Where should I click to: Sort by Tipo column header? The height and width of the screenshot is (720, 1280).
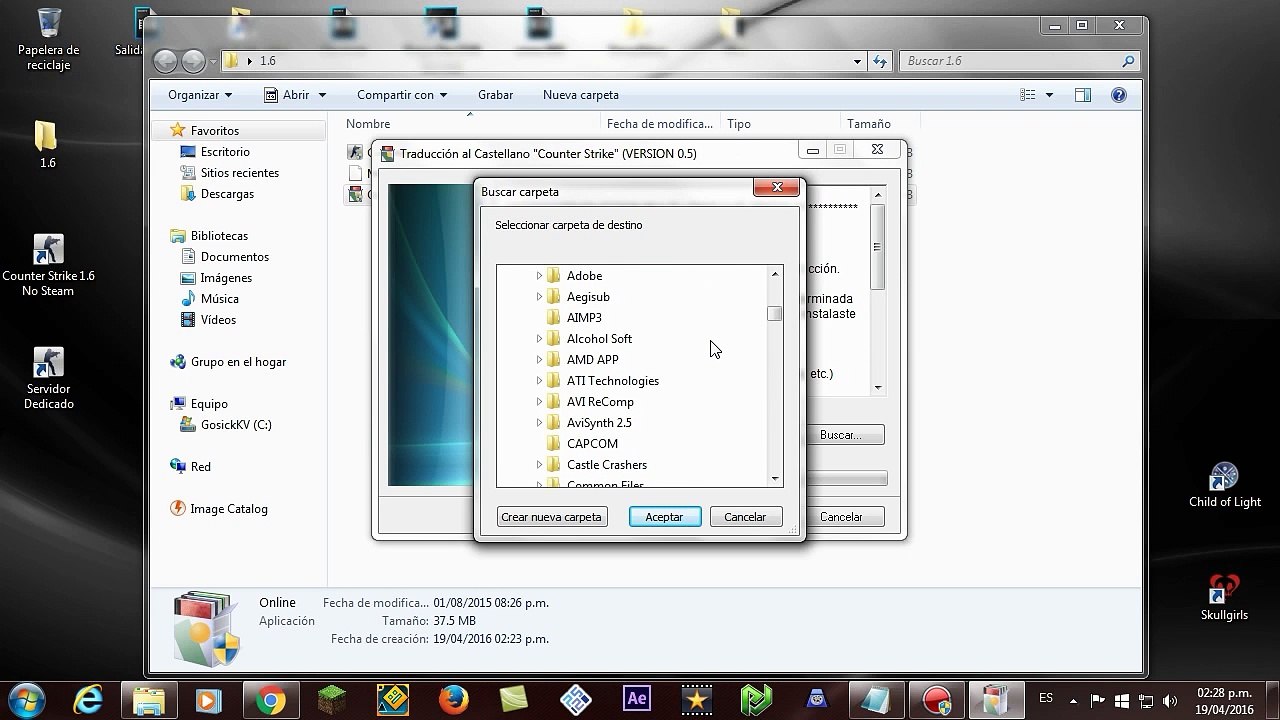pyautogui.click(x=780, y=124)
